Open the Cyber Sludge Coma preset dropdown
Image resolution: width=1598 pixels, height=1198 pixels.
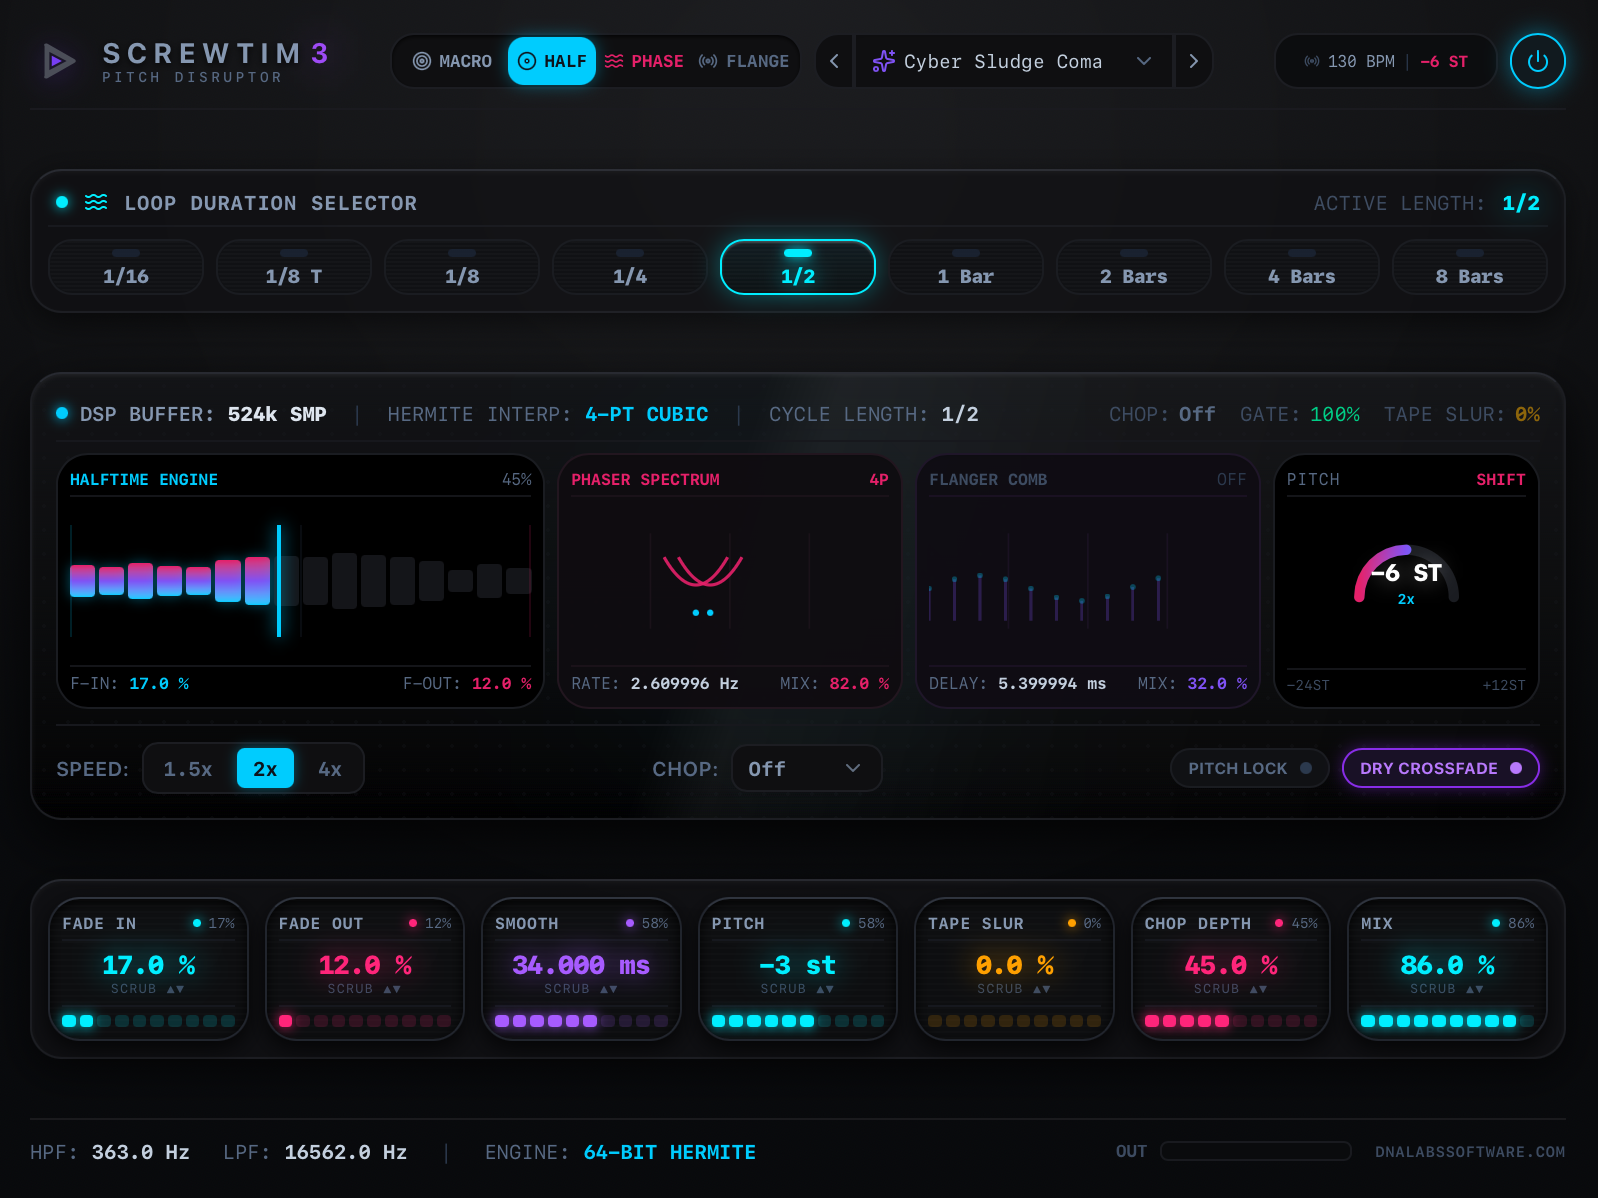1013,61
